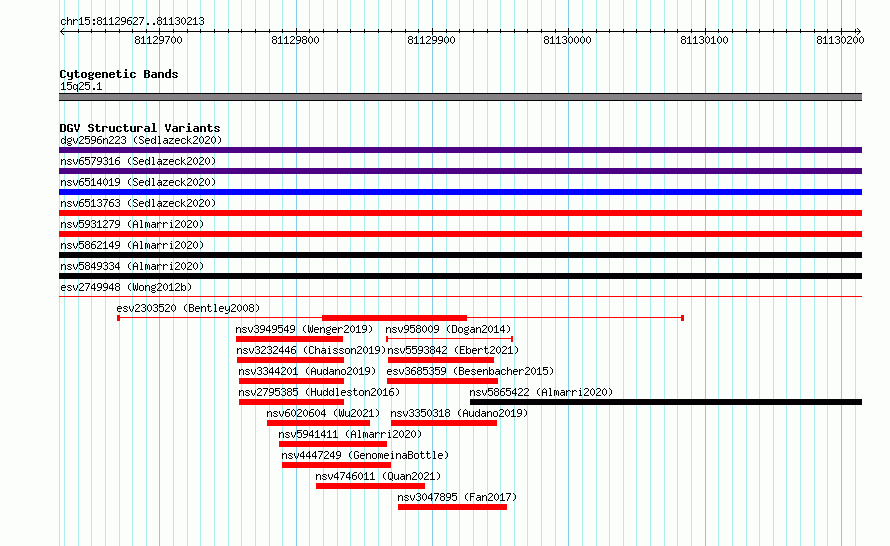Click esv2749948 (Wong2012b) label
Screen dimensions: 890x546
tap(126, 287)
